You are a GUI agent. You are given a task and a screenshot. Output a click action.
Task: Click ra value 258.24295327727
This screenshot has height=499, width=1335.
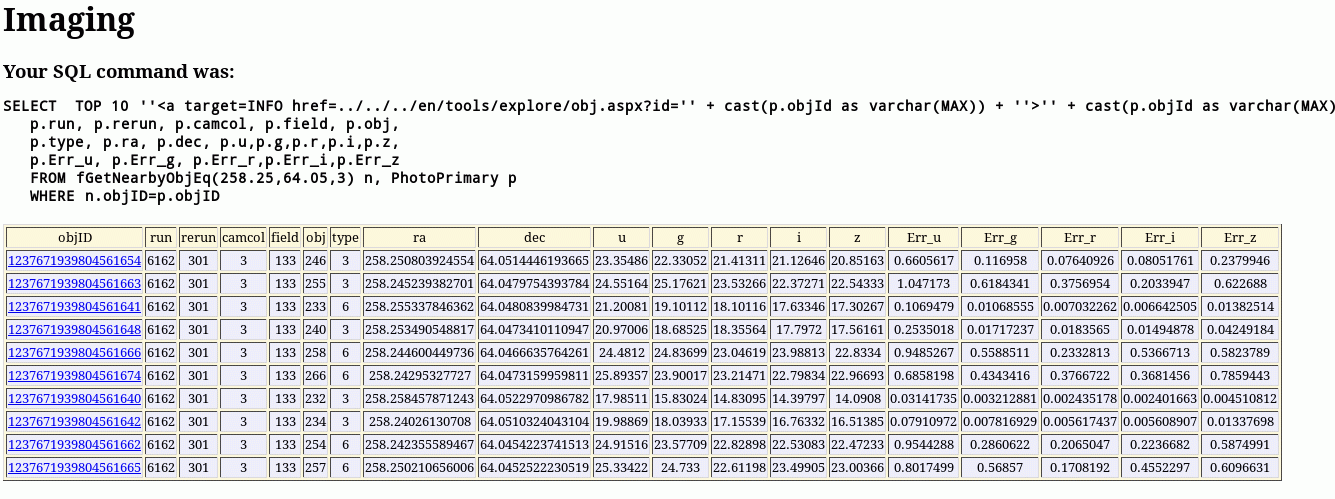[419, 375]
